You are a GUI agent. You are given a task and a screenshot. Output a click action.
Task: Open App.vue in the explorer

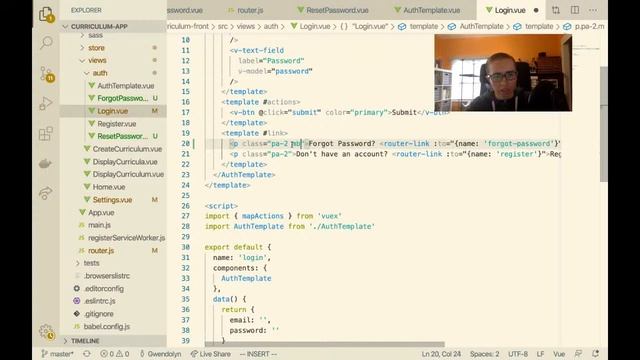pos(101,213)
